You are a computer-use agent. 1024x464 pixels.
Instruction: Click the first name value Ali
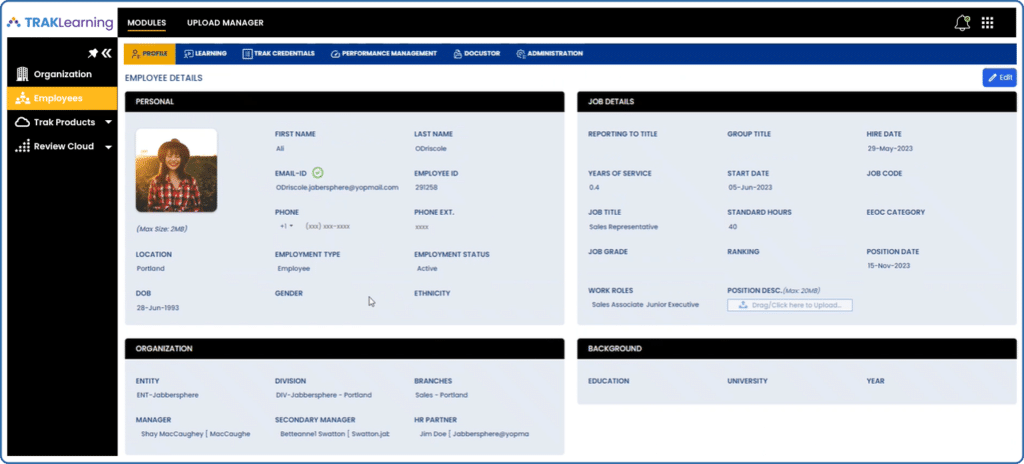280,148
